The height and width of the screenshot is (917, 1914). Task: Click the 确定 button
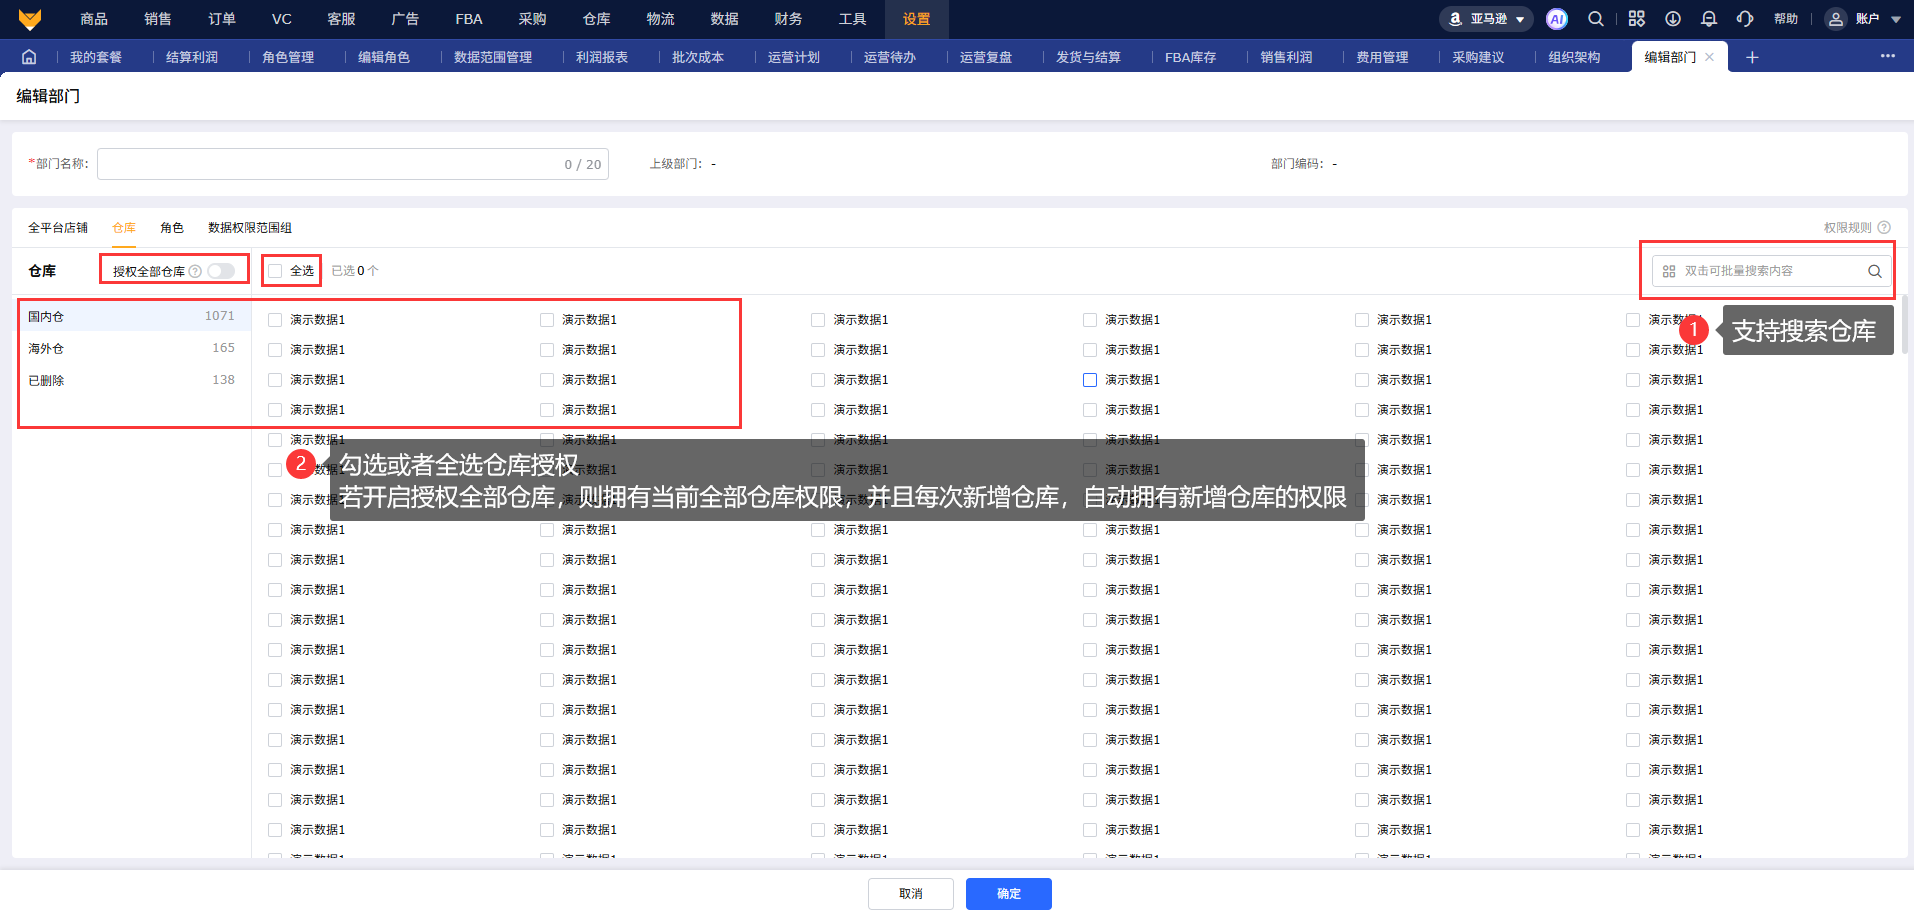click(x=1008, y=894)
